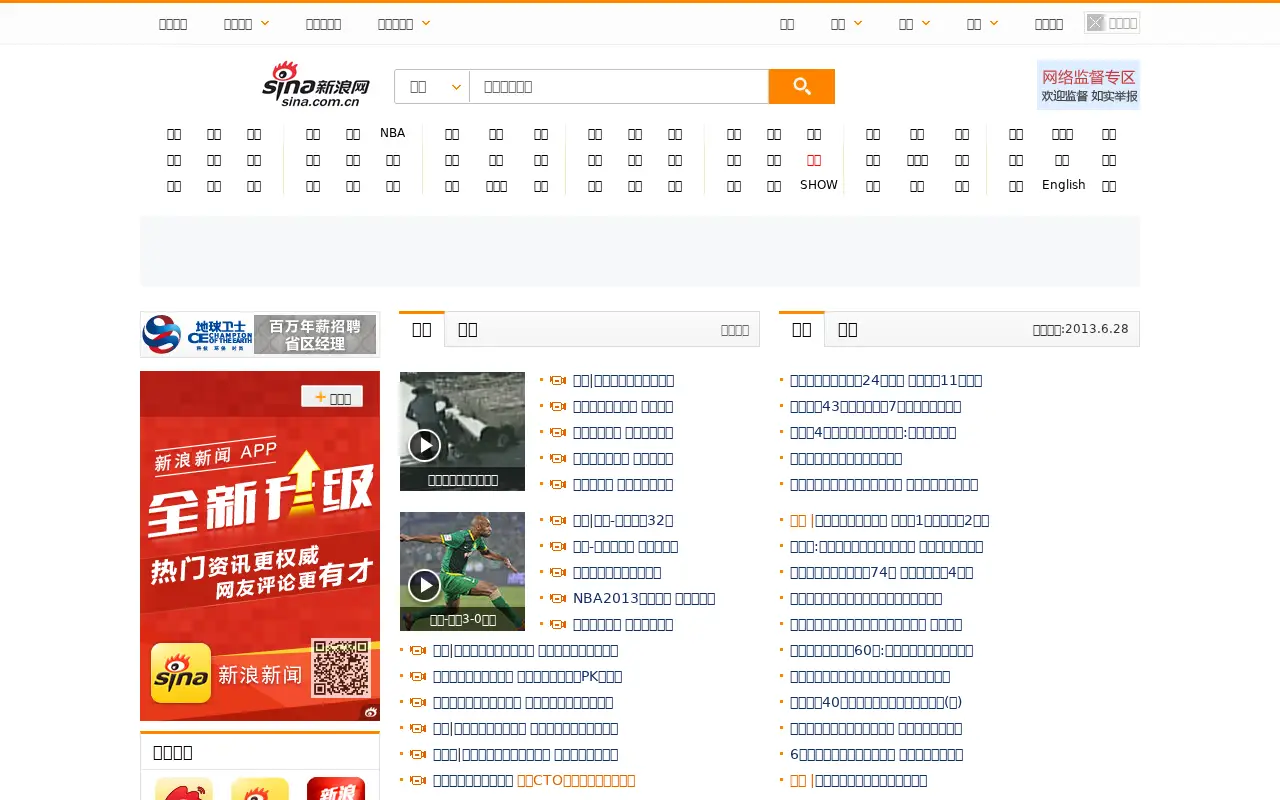Open the English link in the navigation grid
This screenshot has width=1280, height=800.
(x=1063, y=185)
